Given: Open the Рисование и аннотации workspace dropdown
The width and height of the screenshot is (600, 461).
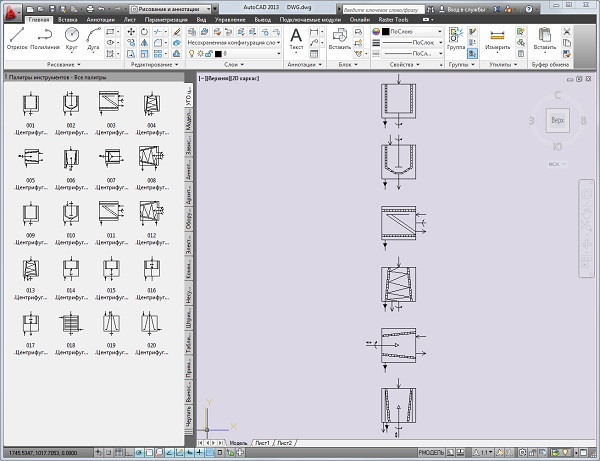Looking at the screenshot, I should tap(168, 8).
